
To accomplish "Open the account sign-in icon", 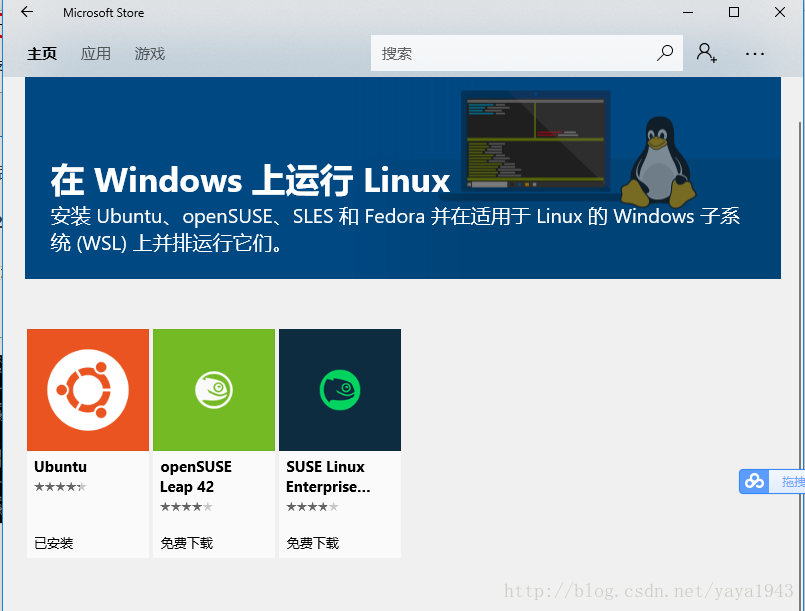I will tap(706, 53).
